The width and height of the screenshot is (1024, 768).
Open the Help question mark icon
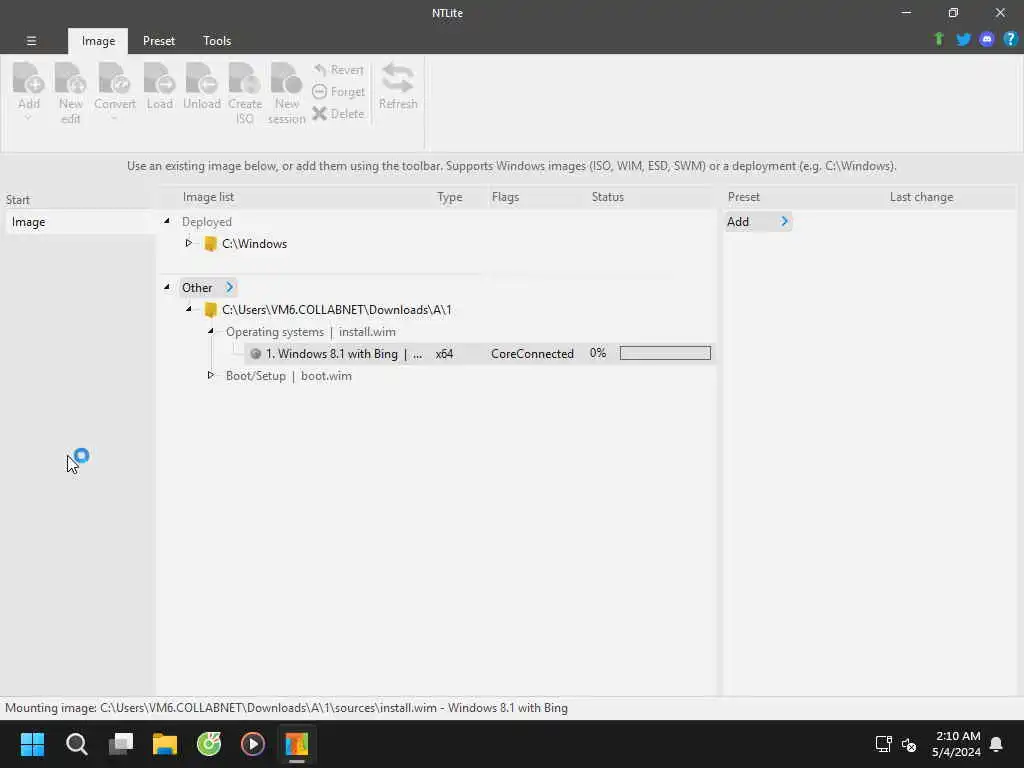(x=1010, y=39)
